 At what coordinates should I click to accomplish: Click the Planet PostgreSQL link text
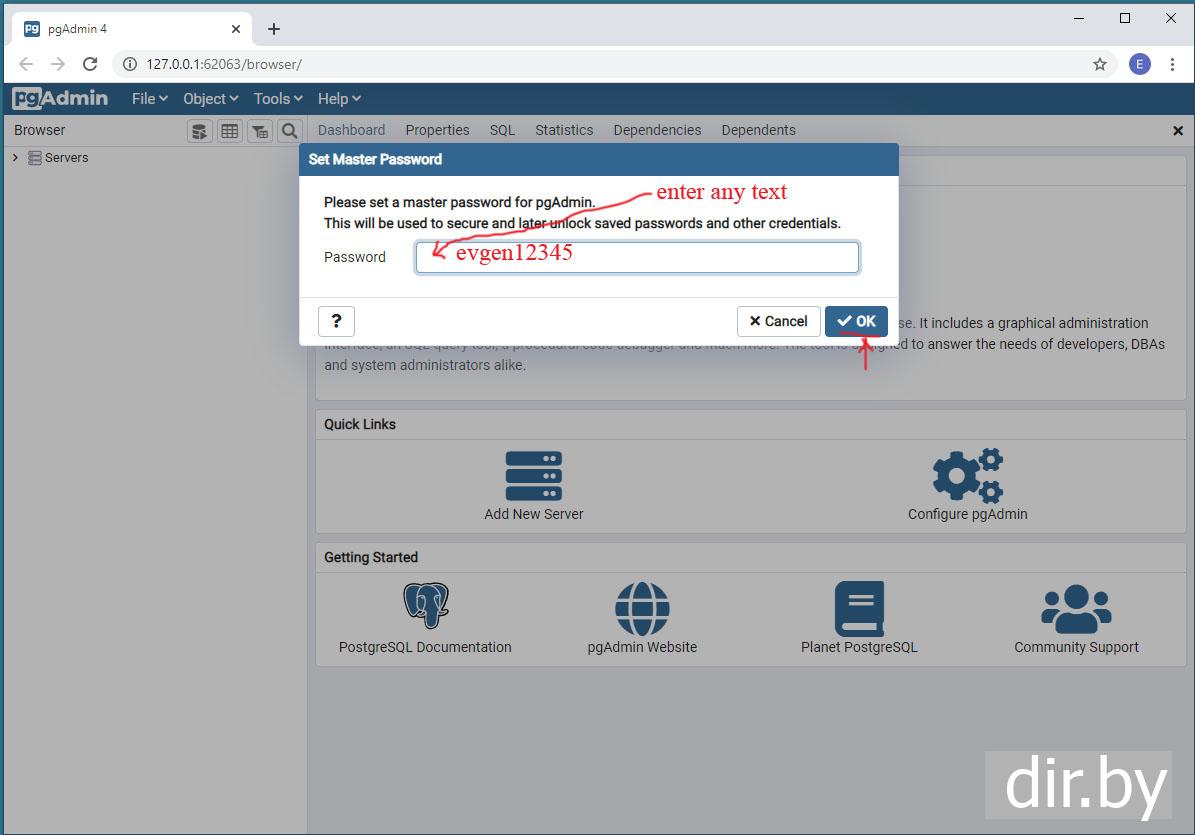point(859,647)
